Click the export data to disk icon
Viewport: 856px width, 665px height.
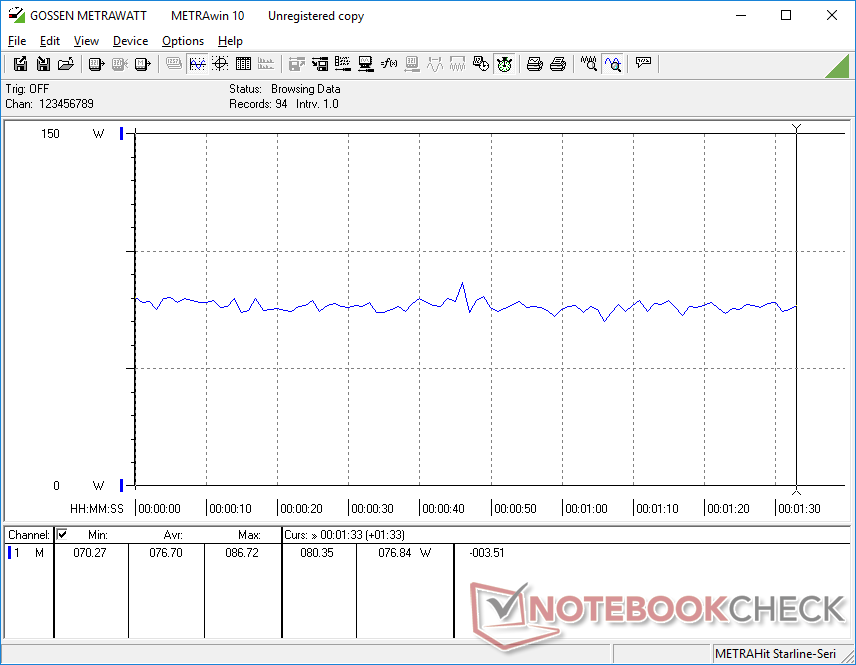(20, 64)
